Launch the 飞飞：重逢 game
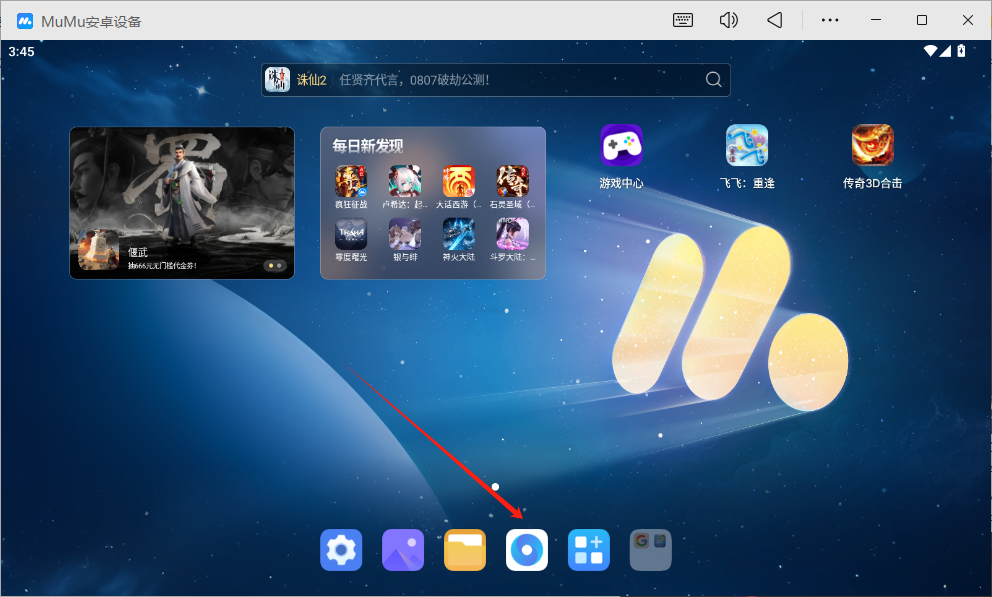 tap(747, 146)
